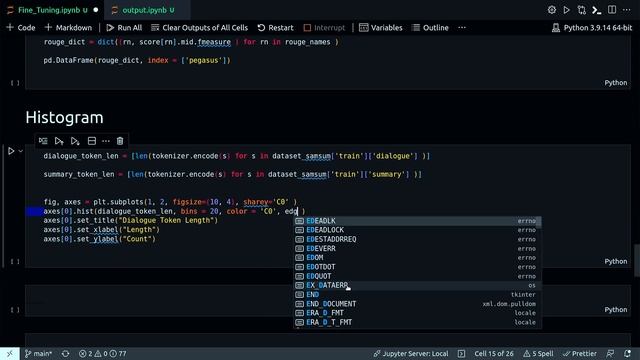Click the sharey parameter in subplots line
Screen dimensions: 640x360
tap(256, 202)
